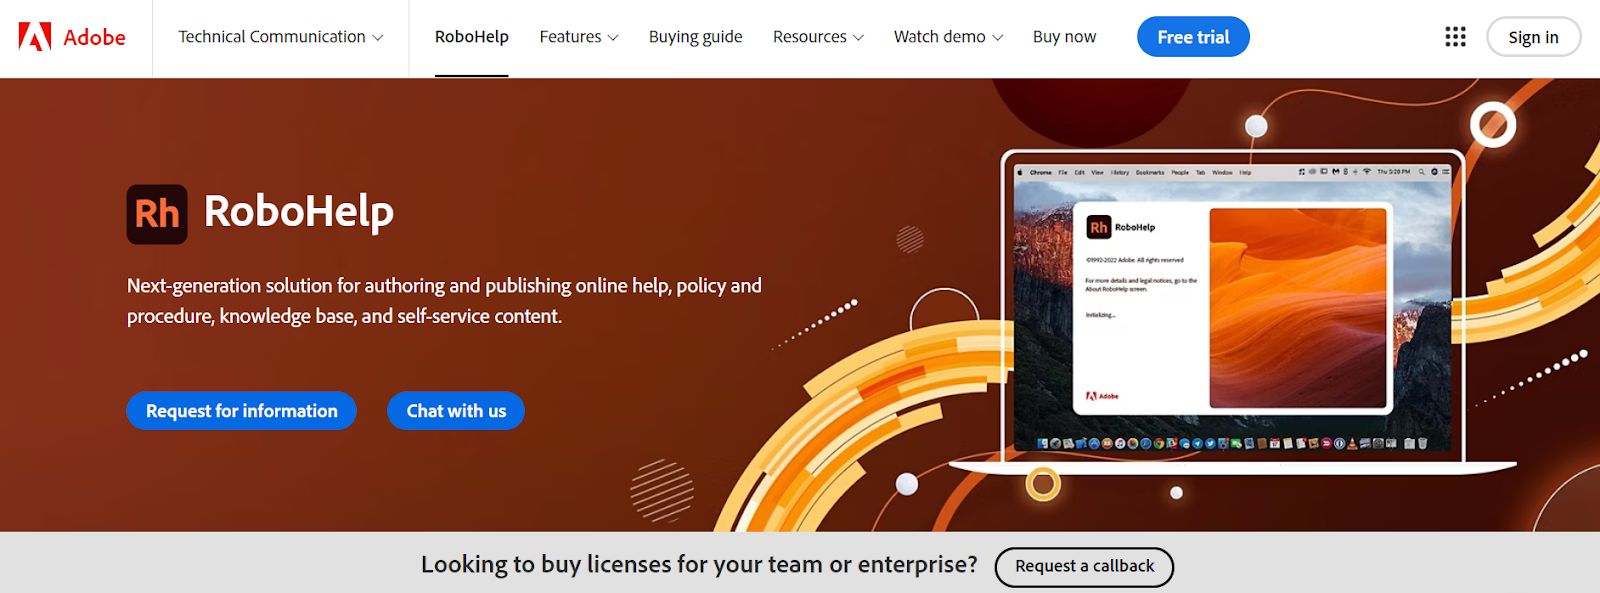
Task: Open the Adobe apps grid icon
Action: [x=1455, y=37]
